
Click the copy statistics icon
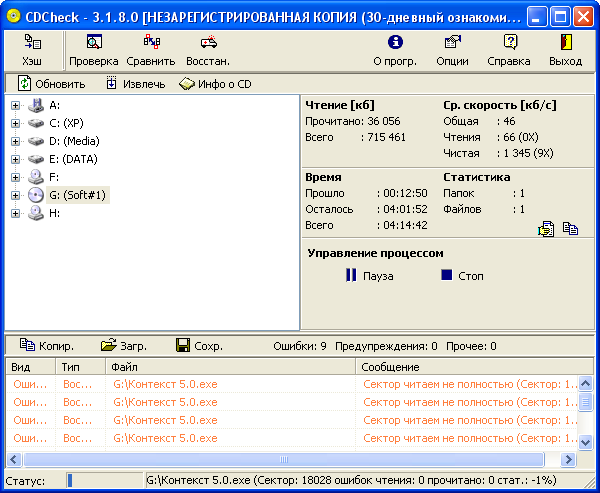(x=570, y=229)
